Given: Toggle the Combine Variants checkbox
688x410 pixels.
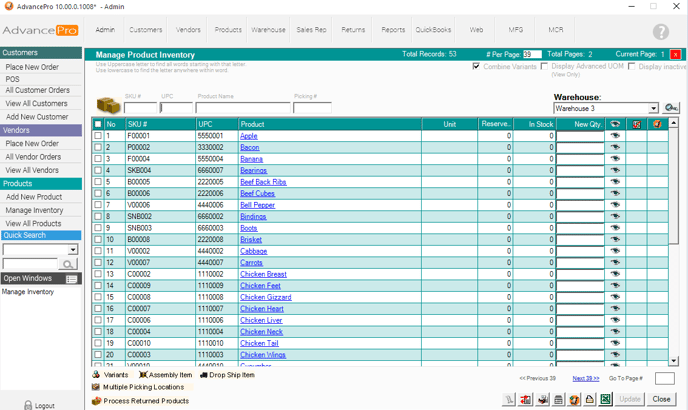Looking at the screenshot, I should 477,67.
